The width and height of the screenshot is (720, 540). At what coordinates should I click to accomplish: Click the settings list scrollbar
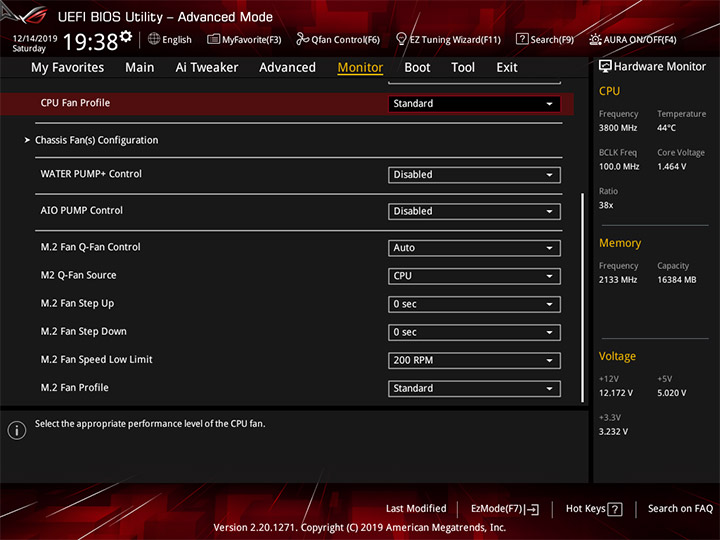pos(583,298)
